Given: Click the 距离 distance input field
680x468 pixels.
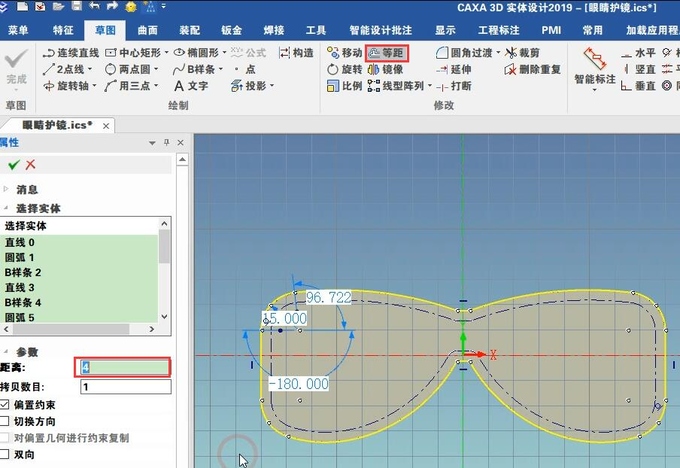Looking at the screenshot, I should pos(125,367).
